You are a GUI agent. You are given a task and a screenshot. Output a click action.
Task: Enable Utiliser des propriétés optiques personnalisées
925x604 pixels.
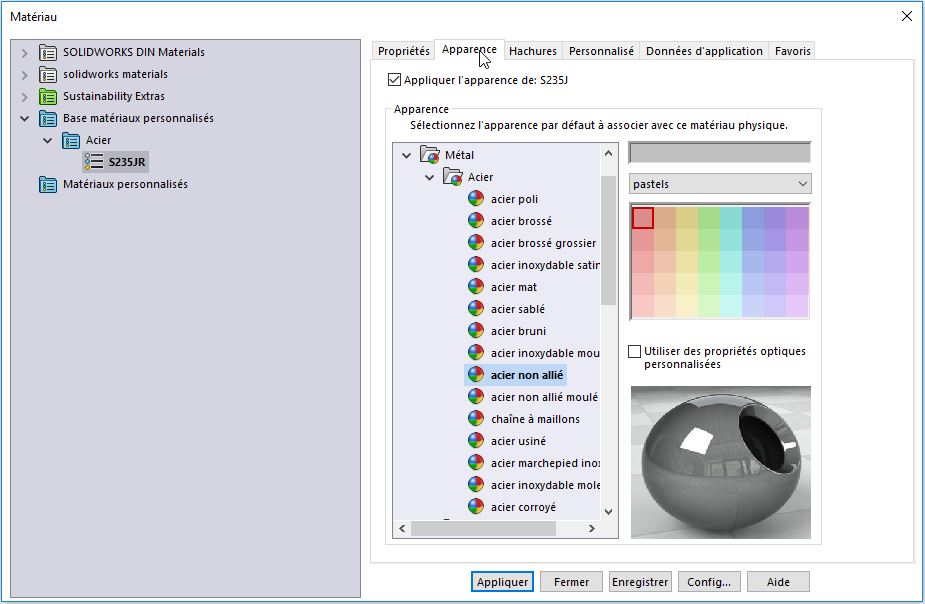click(635, 352)
